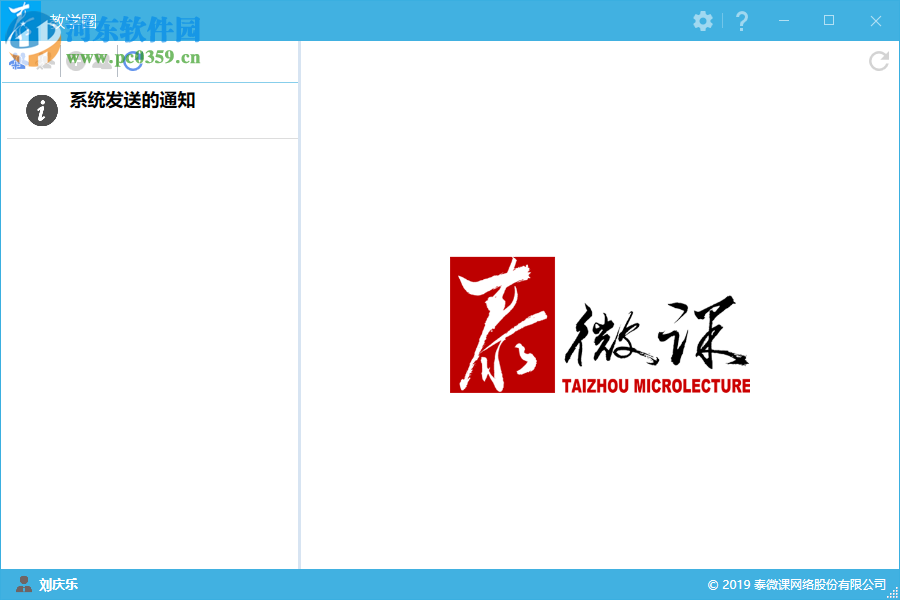The width and height of the screenshot is (900, 600).
Task: Click the TAIZHOU MICROLECTURE caption
Action: [x=656, y=386]
